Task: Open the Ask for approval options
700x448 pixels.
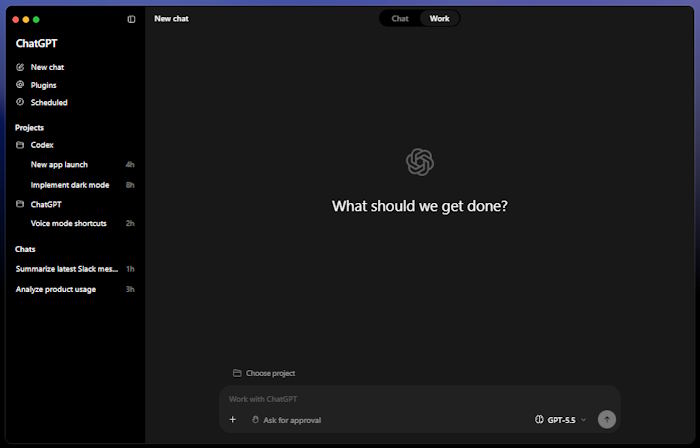Action: pos(286,420)
